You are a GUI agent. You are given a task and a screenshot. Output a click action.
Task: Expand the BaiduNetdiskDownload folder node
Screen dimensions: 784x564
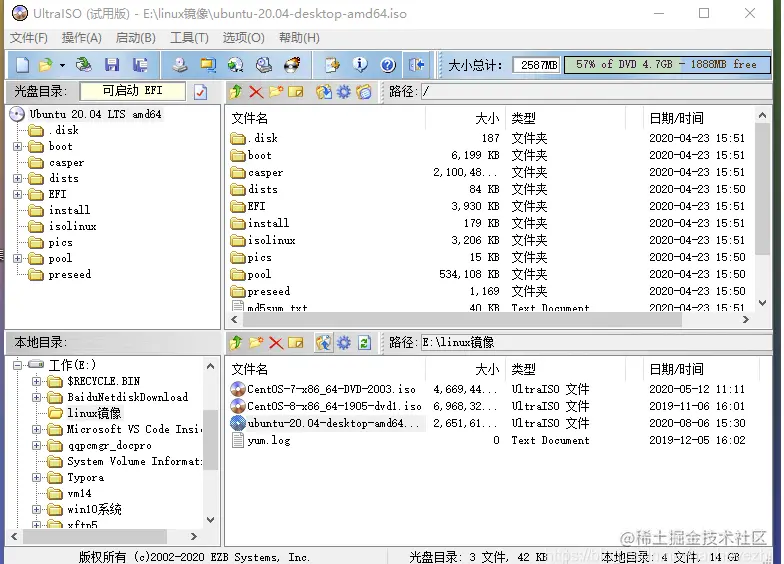36,398
